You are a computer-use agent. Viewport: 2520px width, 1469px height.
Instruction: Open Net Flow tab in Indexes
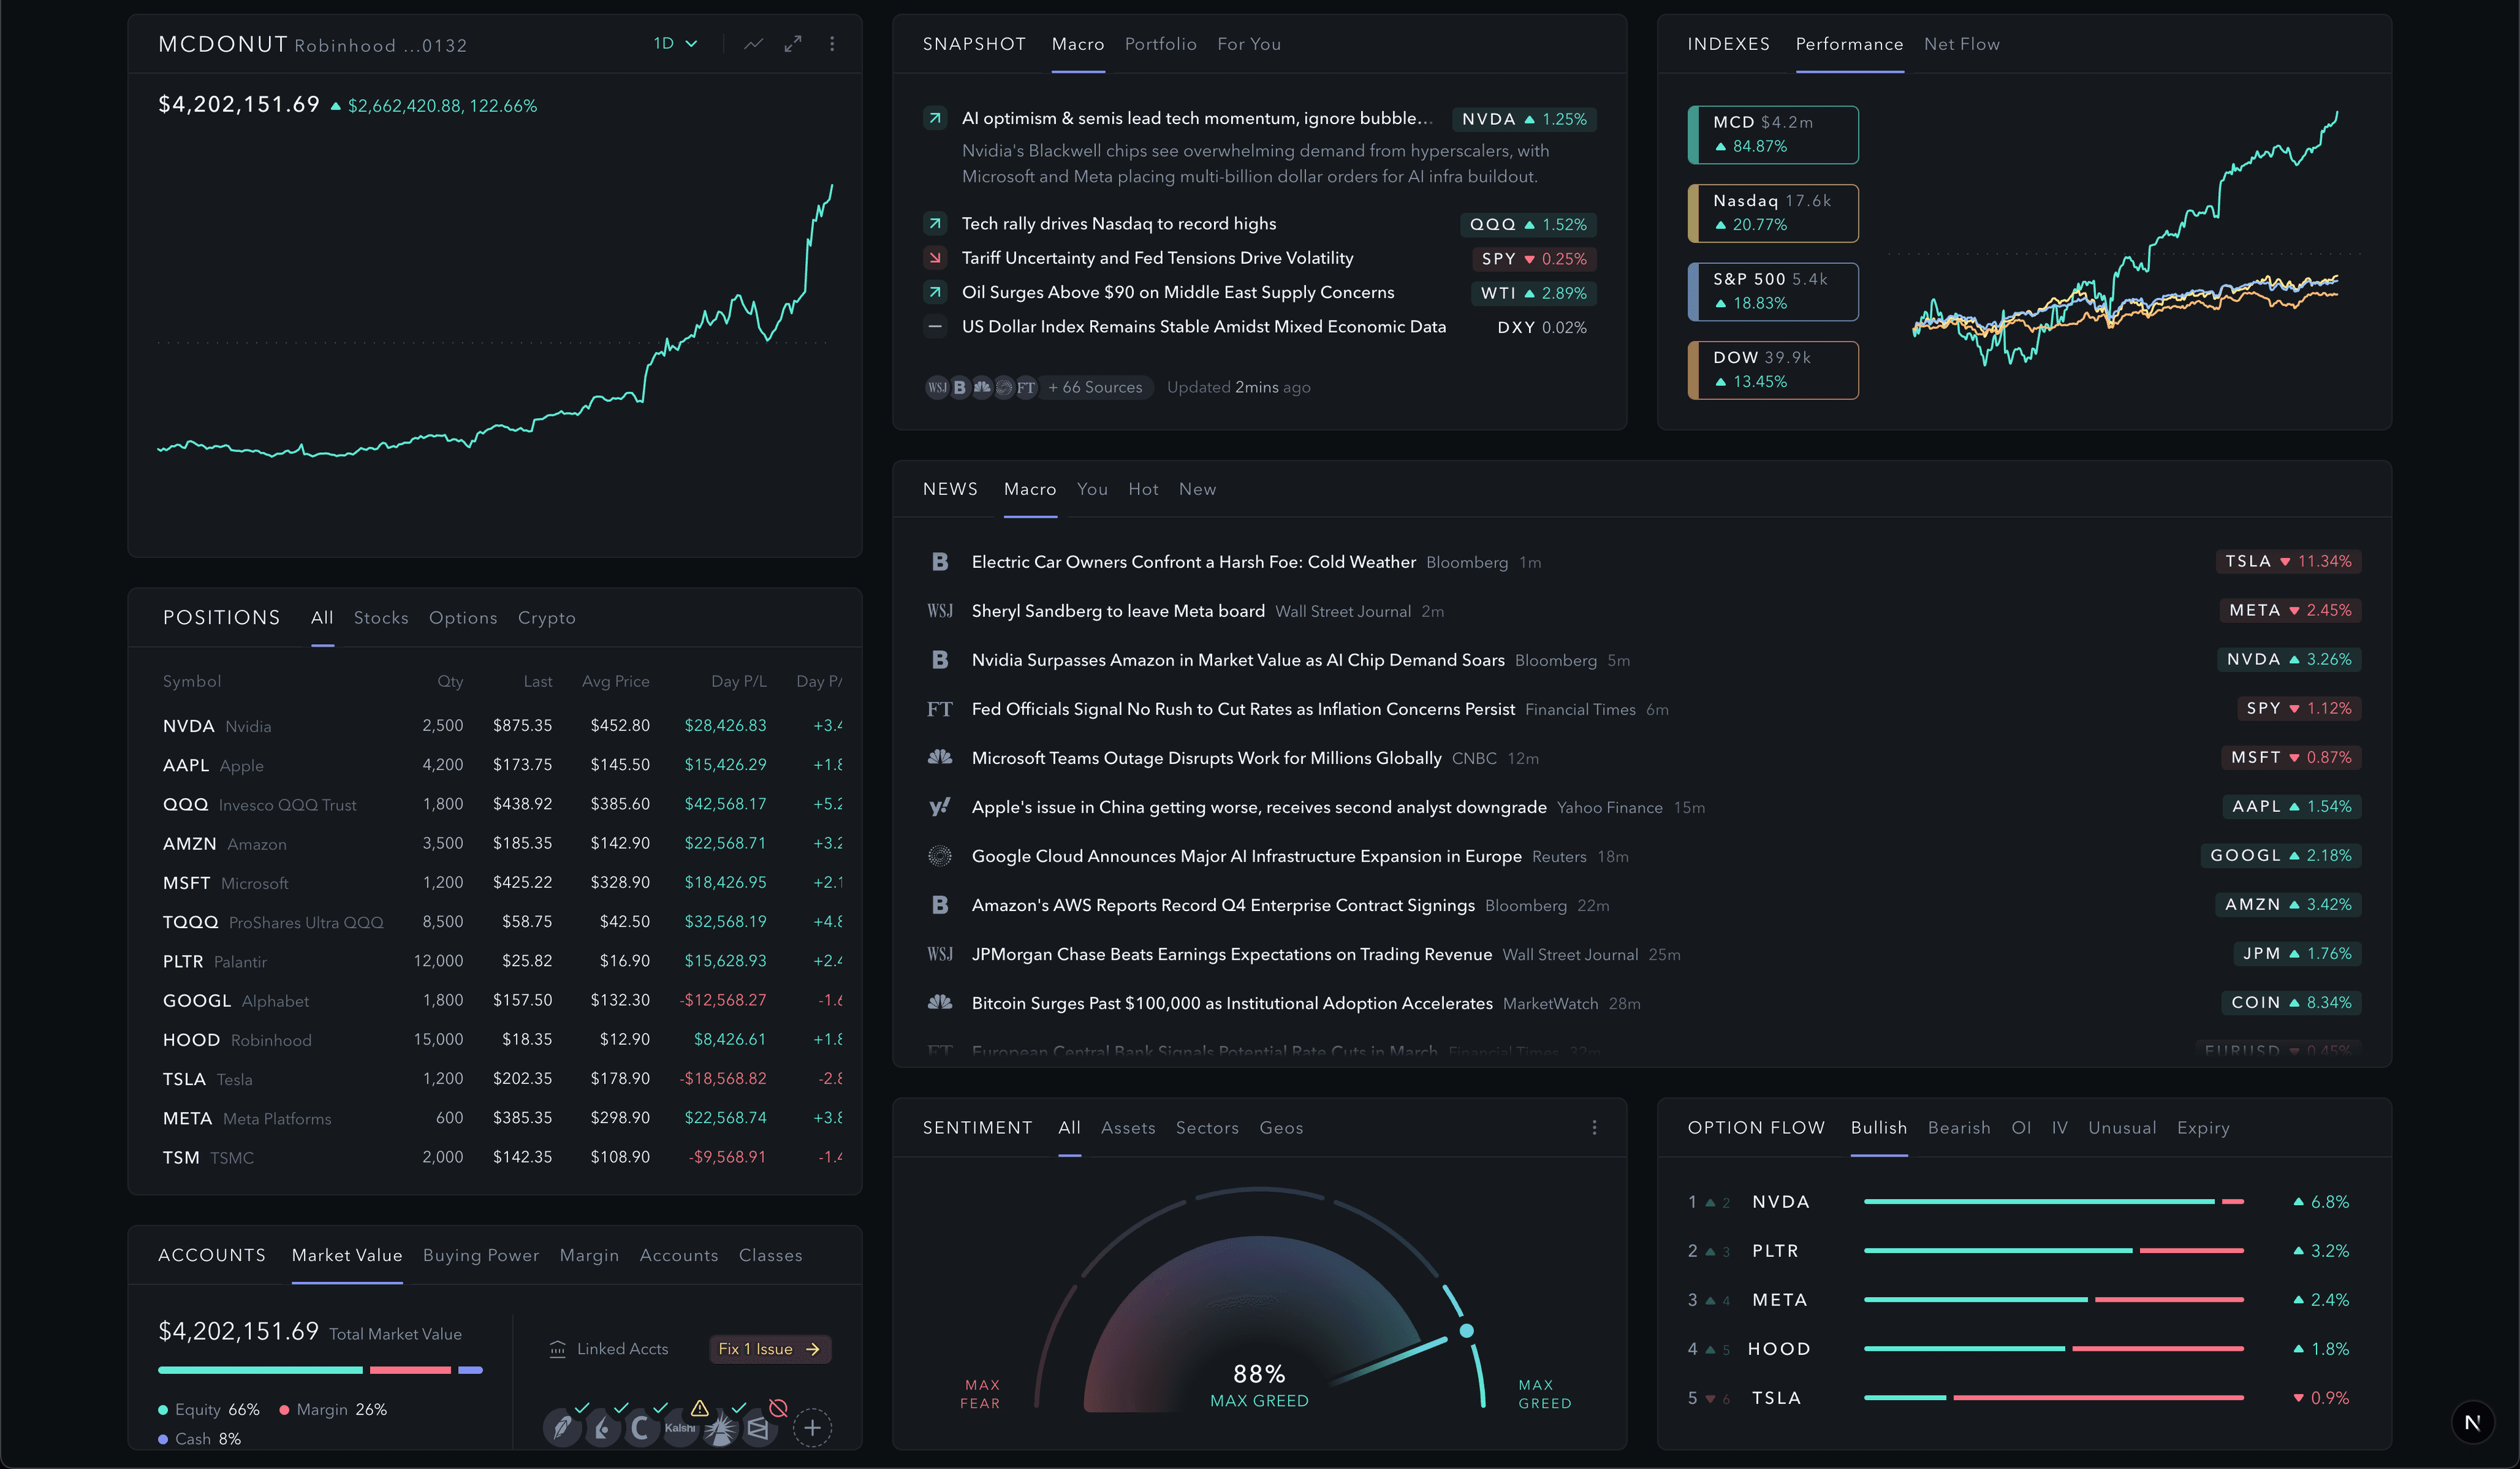1961,44
